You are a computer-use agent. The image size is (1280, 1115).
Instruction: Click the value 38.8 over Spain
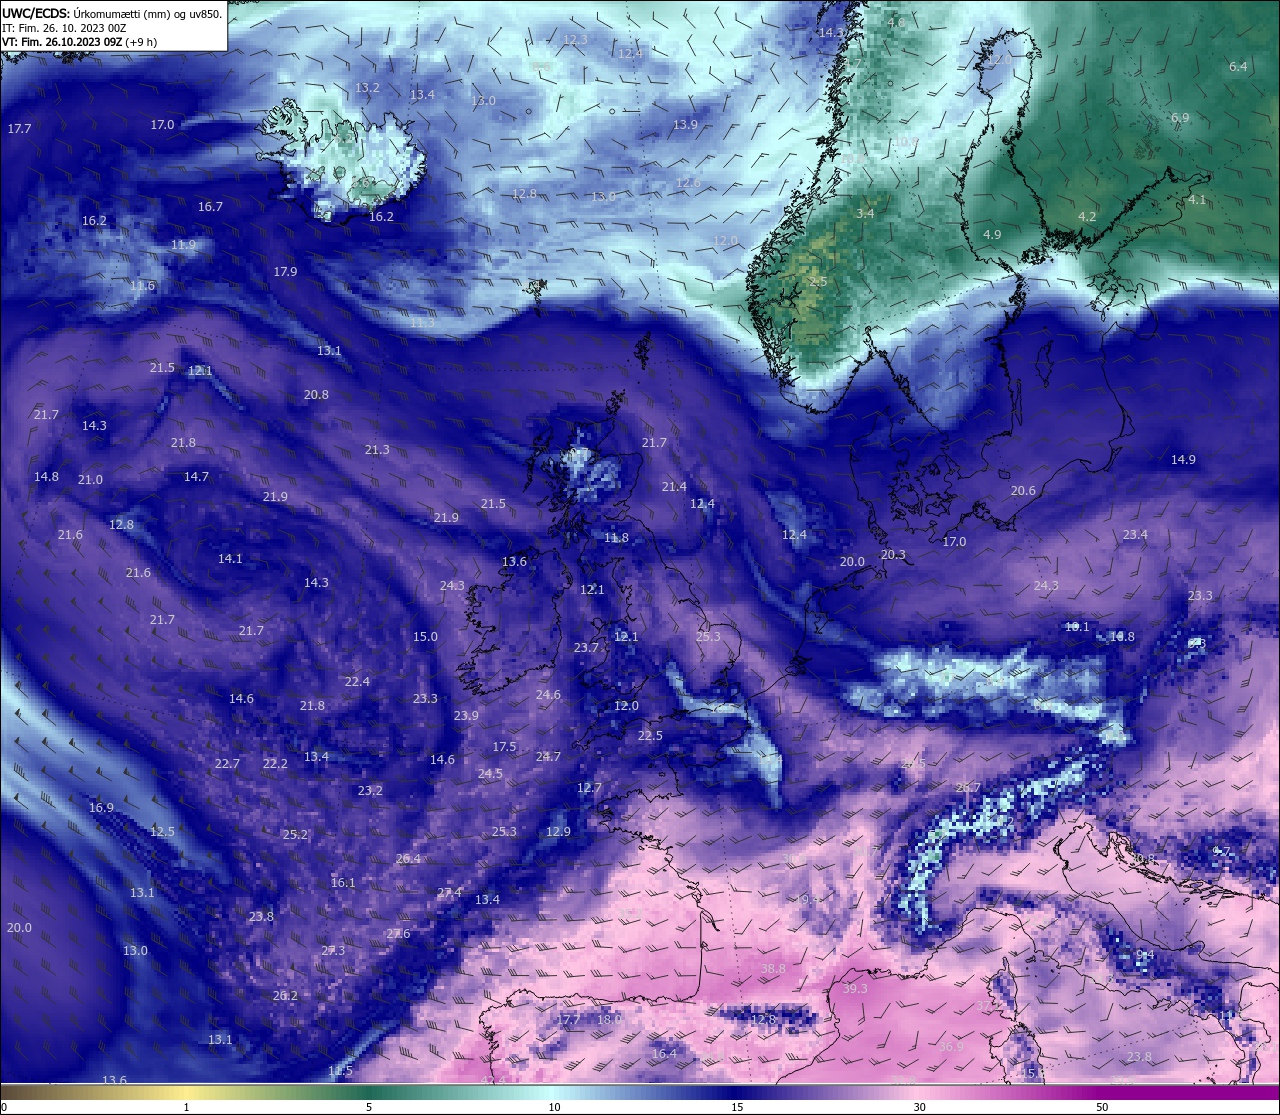(x=773, y=969)
